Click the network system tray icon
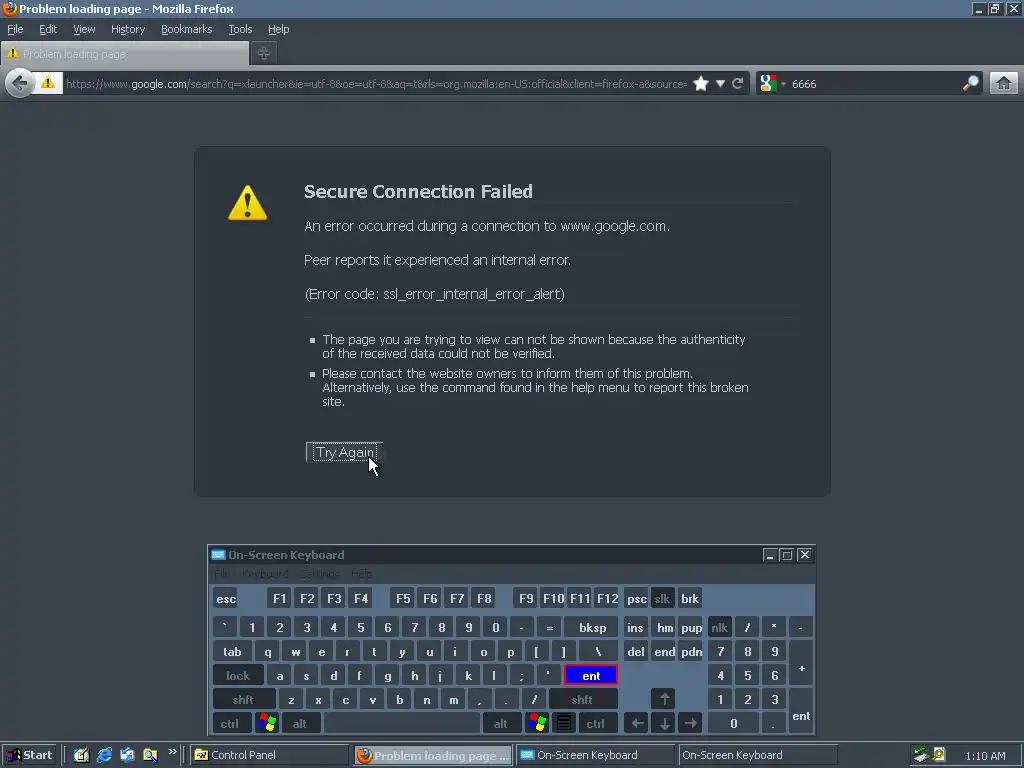 (921, 754)
